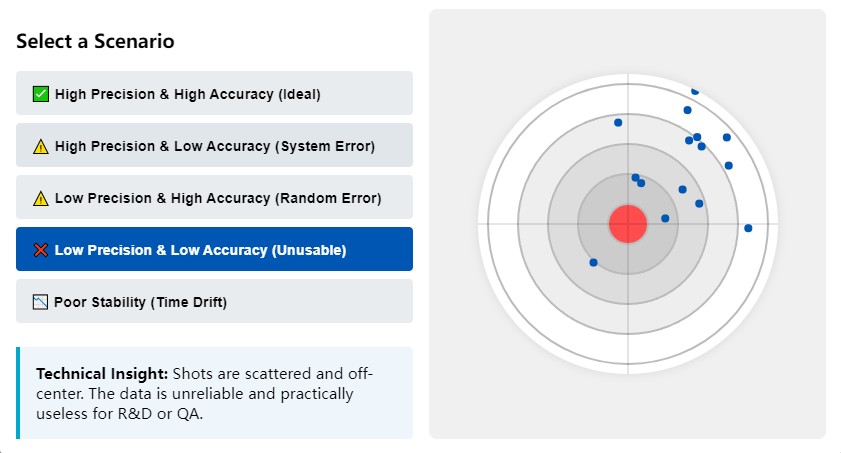Click warning icon beside Random Error scenario
Screen dimensions: 841x453
41,198
